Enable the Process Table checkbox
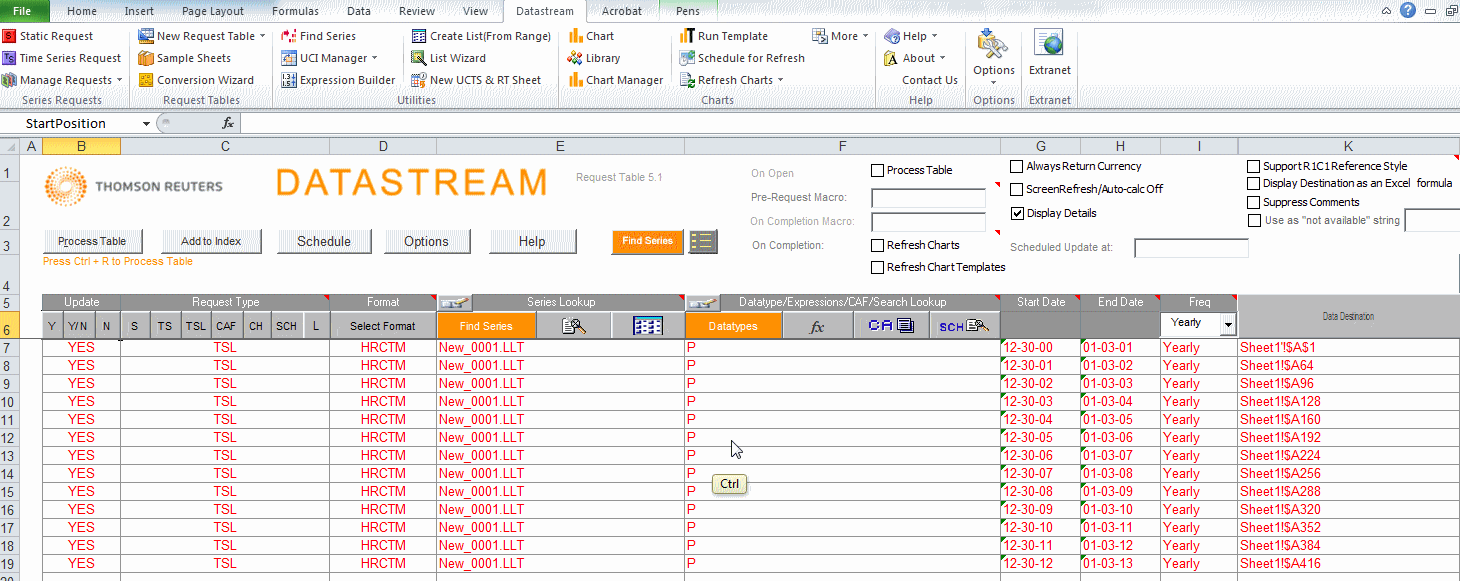 coord(878,170)
